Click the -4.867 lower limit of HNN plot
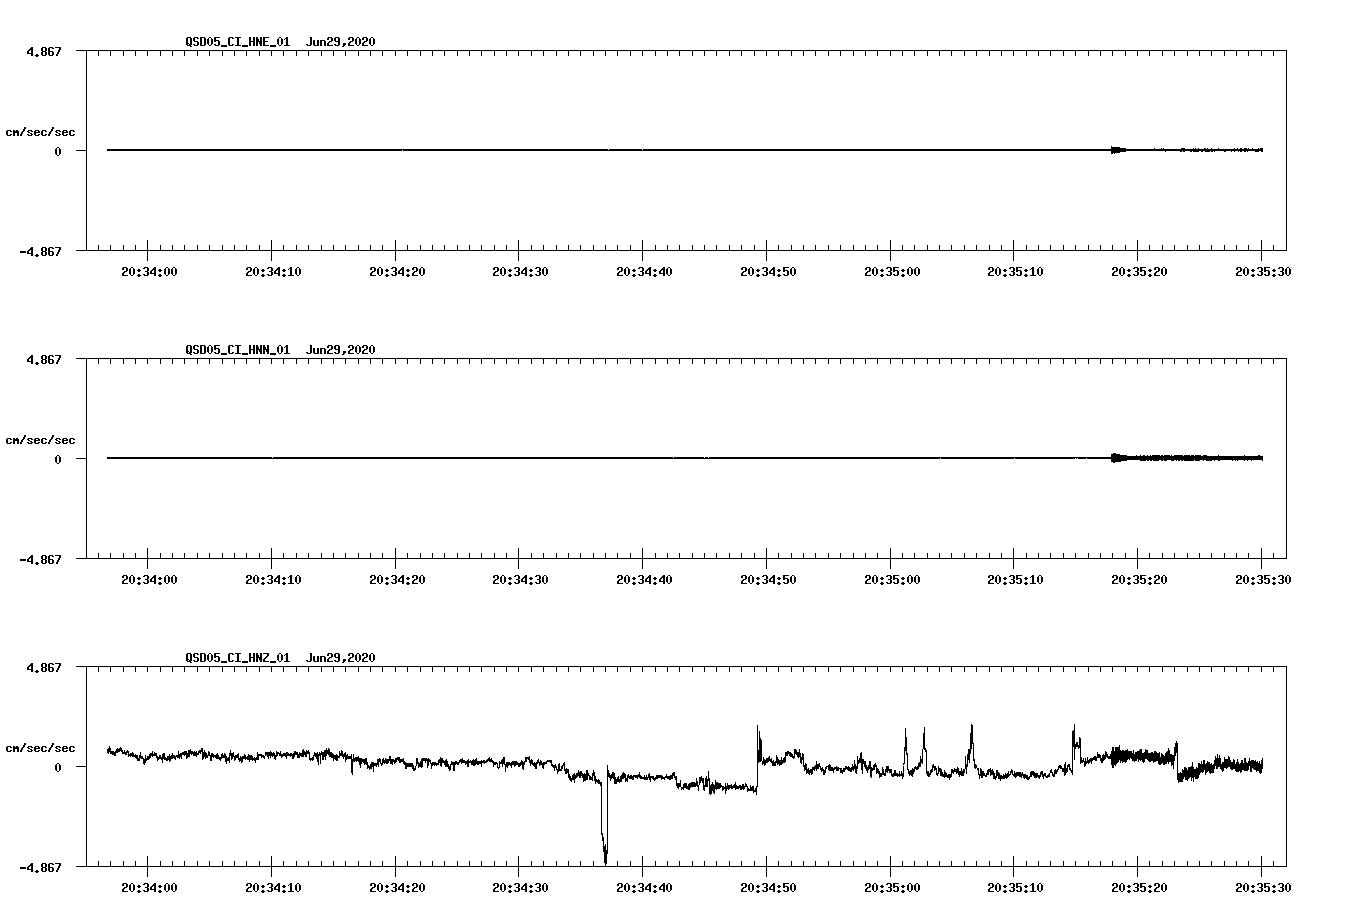This screenshot has height=924, width=1358. (41, 559)
